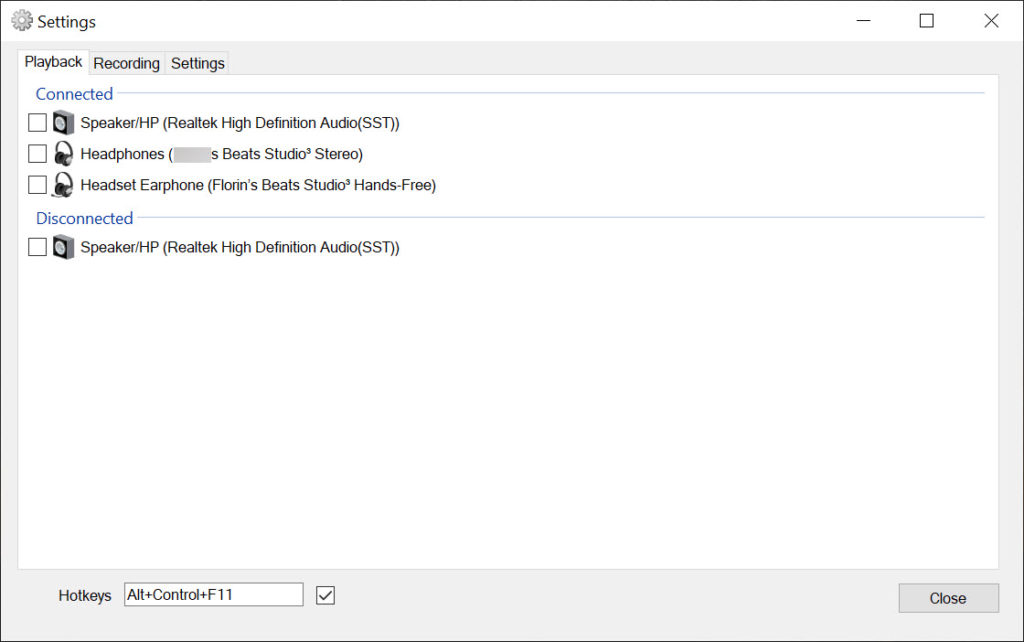
Task: Click the Hotkeys field showing Alt+Control+F11
Action: [x=213, y=595]
